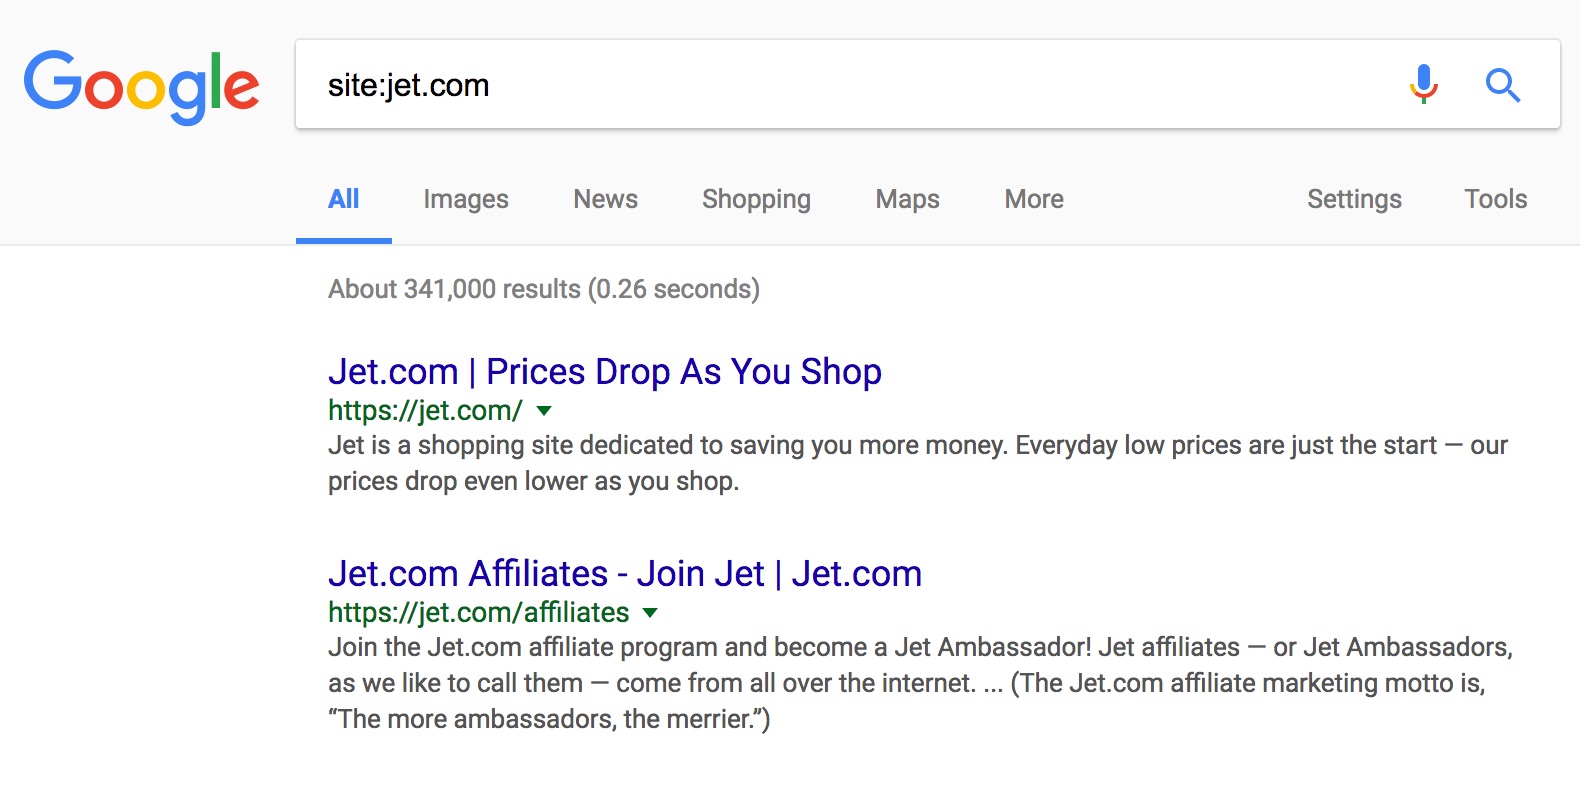Expand the More search categories menu

tap(1034, 199)
